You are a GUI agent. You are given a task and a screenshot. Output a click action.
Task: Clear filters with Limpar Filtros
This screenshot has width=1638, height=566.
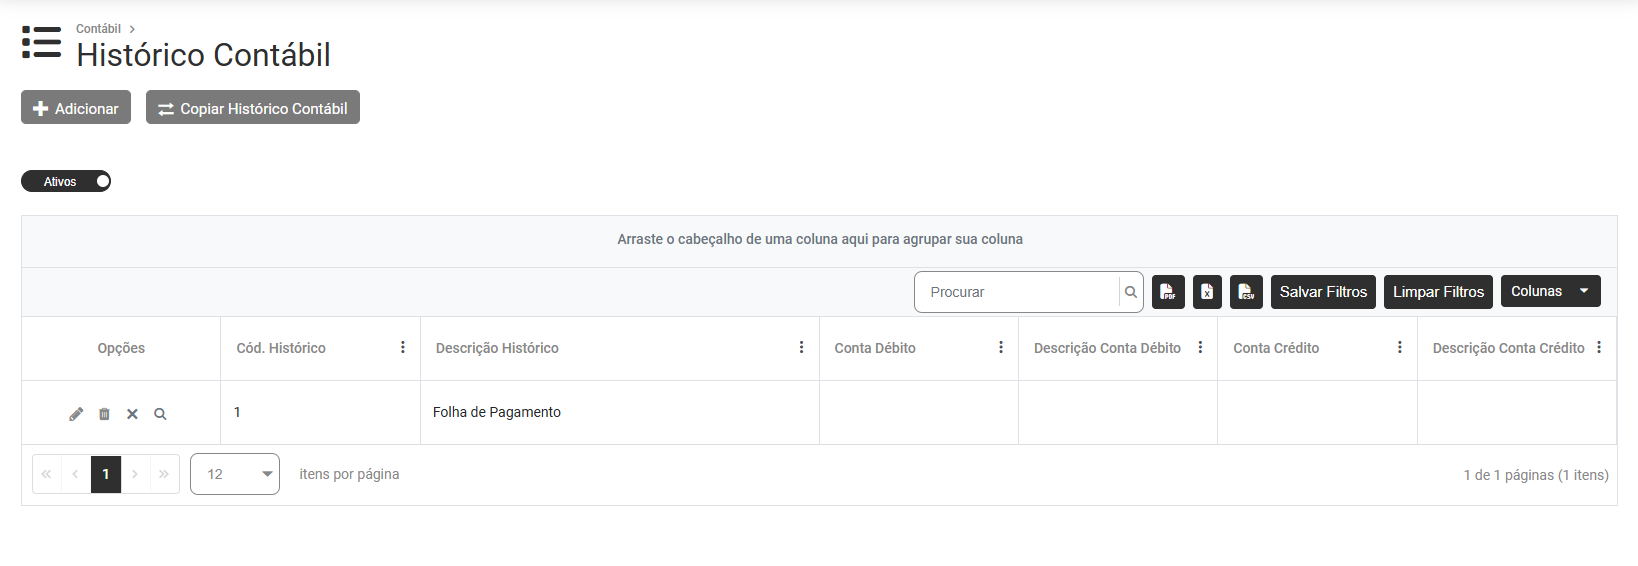[x=1438, y=292]
